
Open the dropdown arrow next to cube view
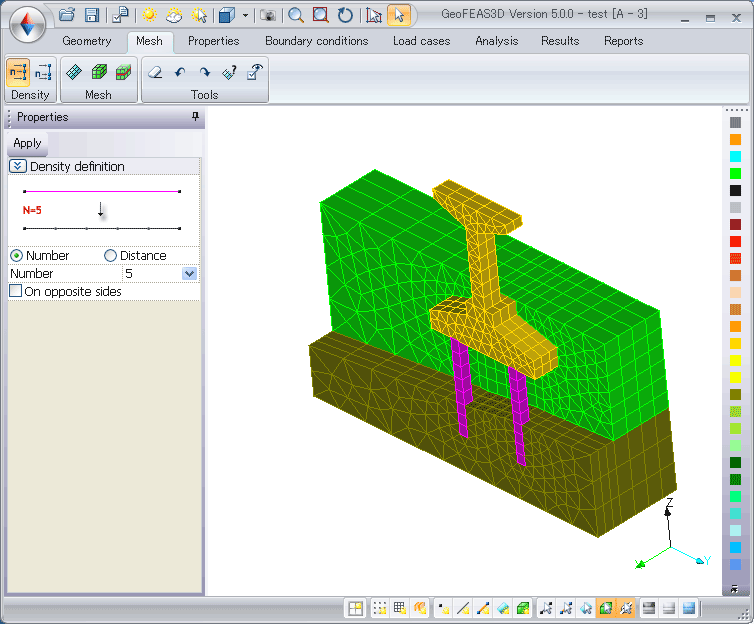[x=245, y=15]
